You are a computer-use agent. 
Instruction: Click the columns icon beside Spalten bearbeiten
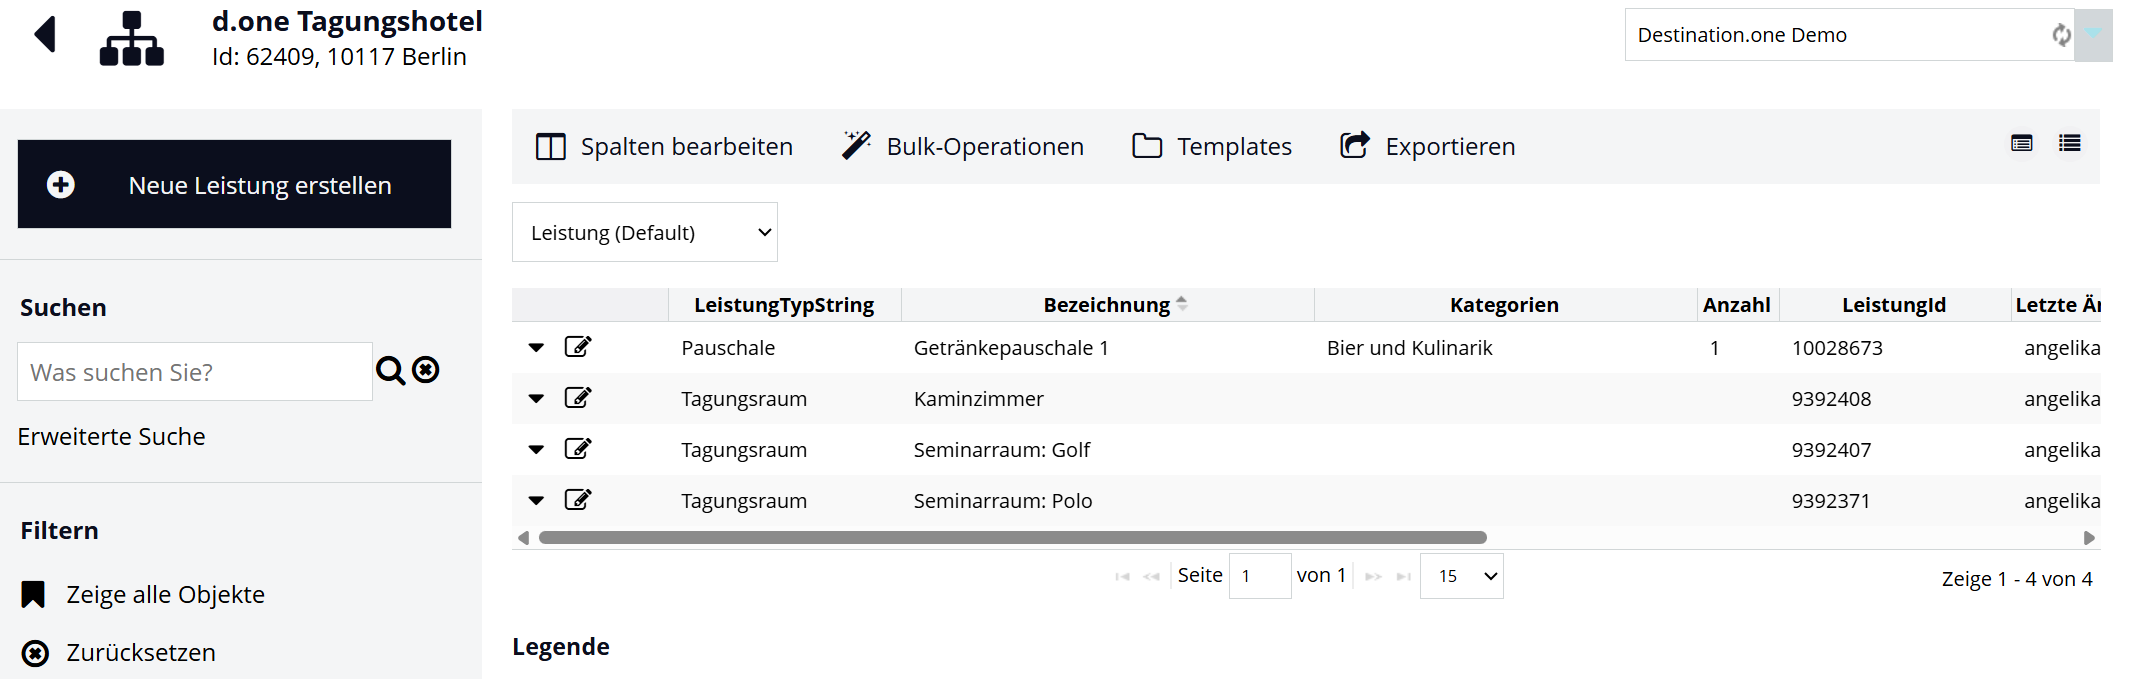pyautogui.click(x=551, y=147)
